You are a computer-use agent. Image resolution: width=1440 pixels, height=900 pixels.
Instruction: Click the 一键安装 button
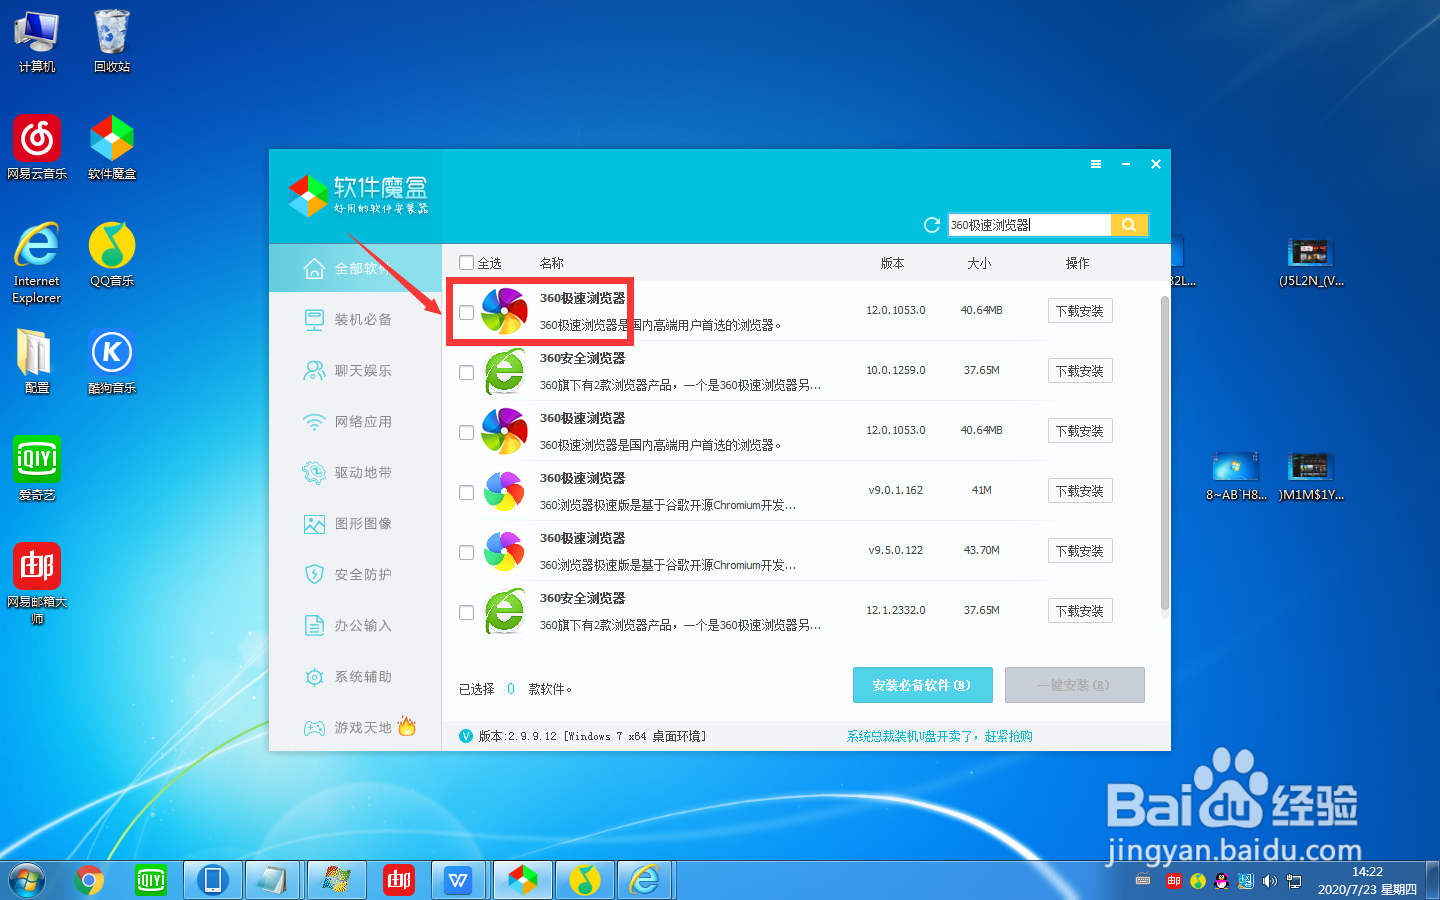1074,685
